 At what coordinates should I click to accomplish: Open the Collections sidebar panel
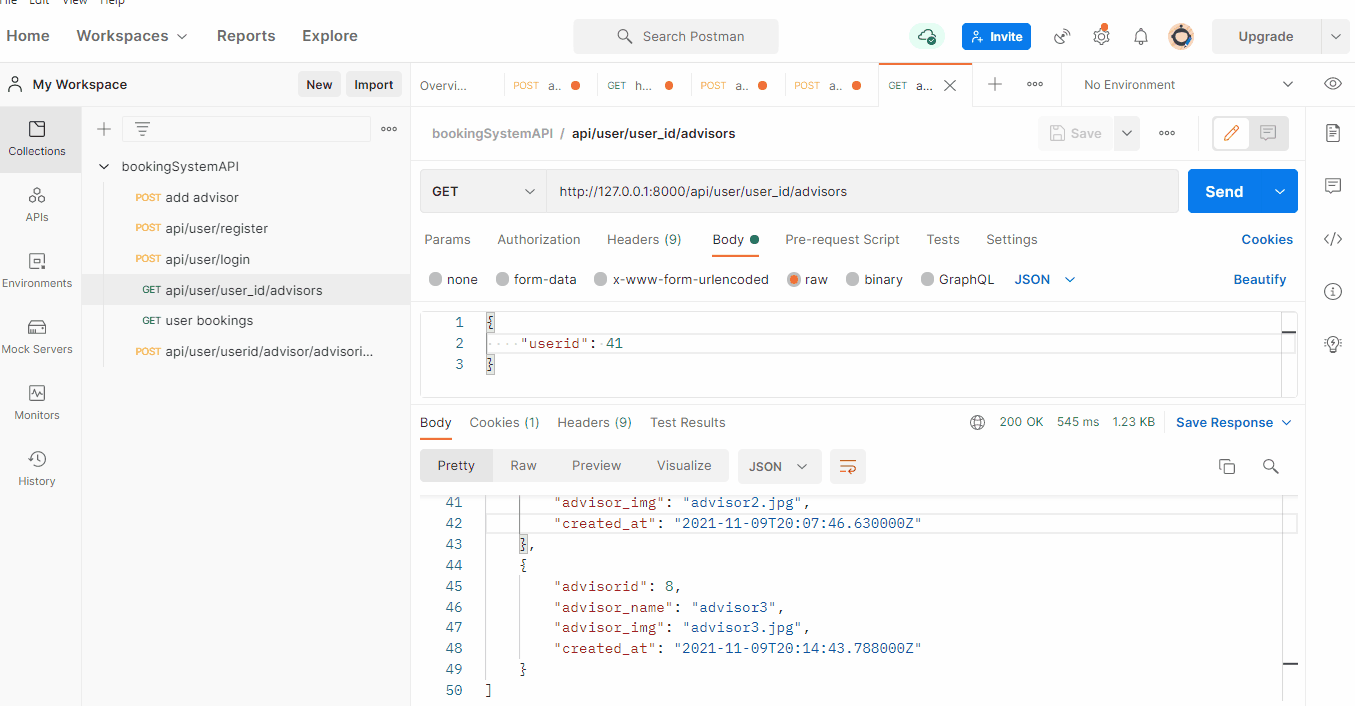(37, 139)
